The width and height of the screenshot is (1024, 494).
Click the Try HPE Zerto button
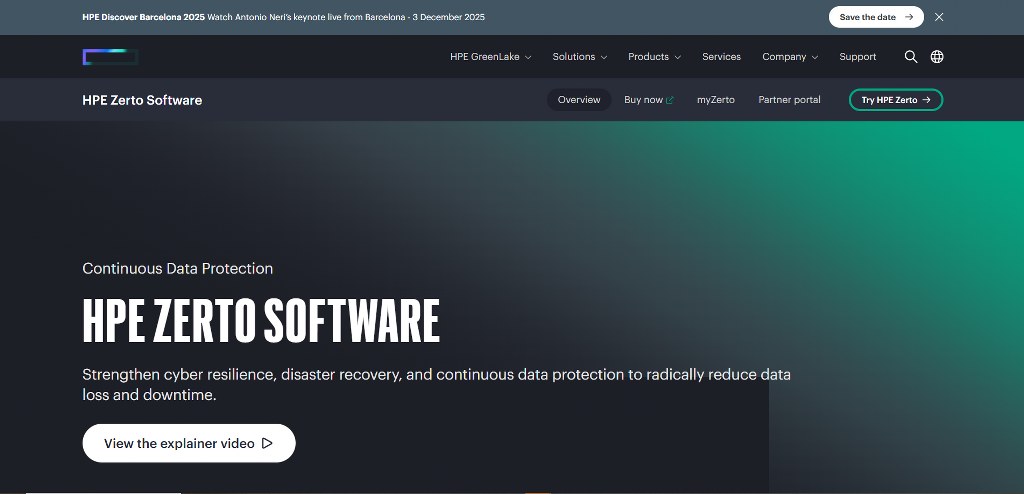tap(895, 100)
